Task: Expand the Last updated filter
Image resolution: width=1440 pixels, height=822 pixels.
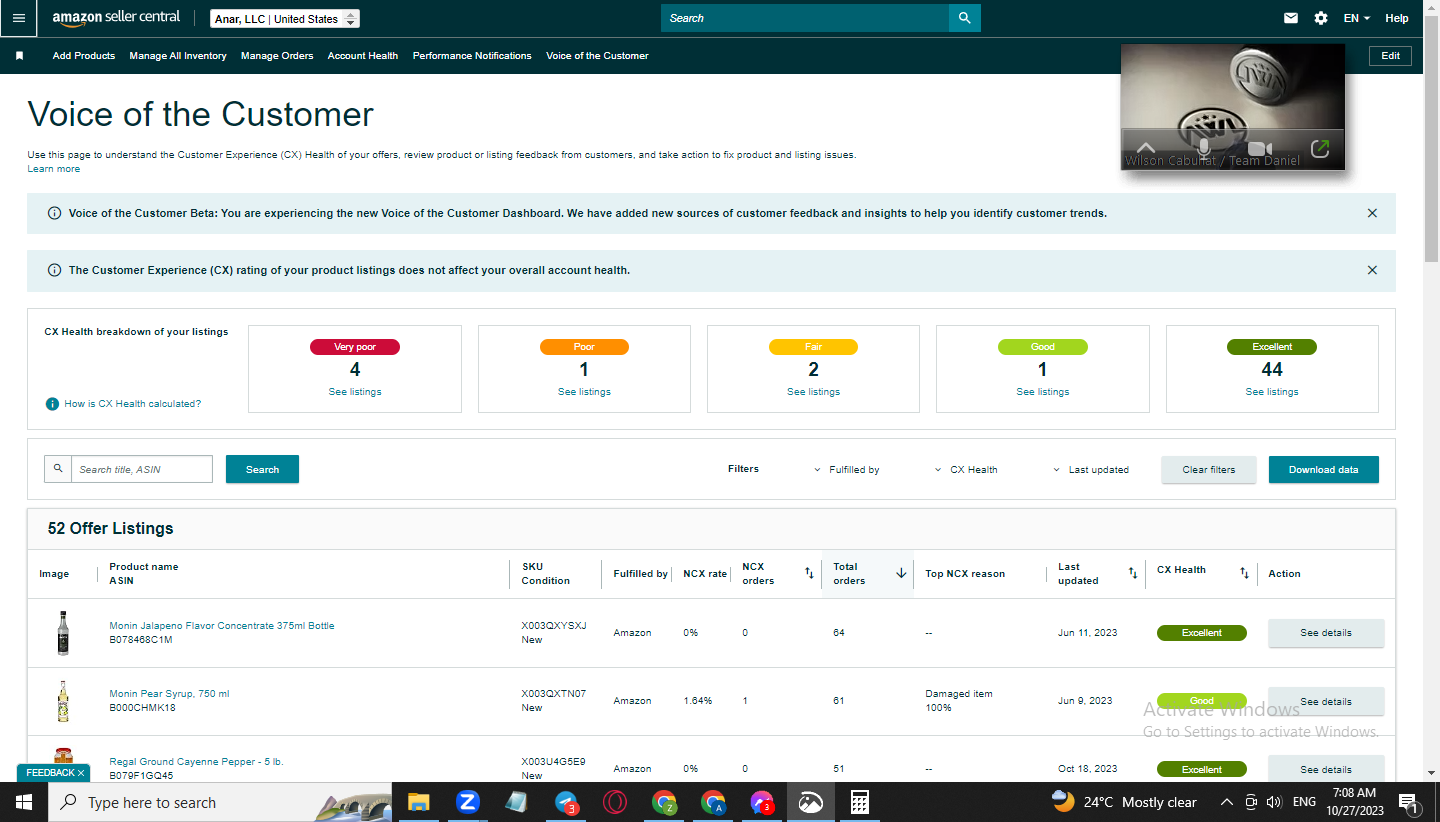Action: click(x=1091, y=469)
